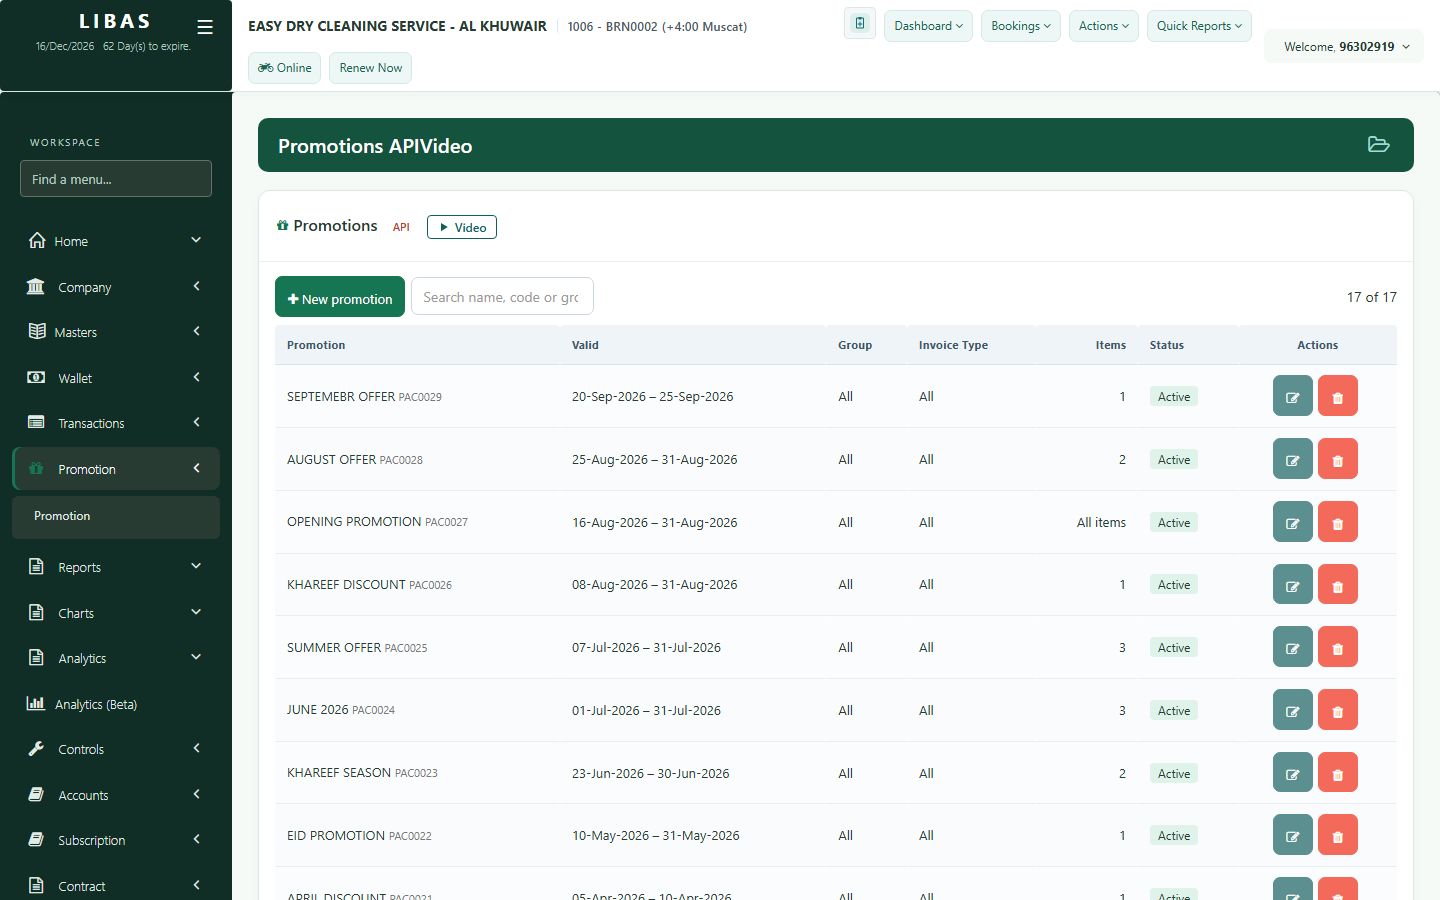Delete the AUGUST OFFER promotion
Viewport: 1440px width, 900px height.
pyautogui.click(x=1338, y=459)
